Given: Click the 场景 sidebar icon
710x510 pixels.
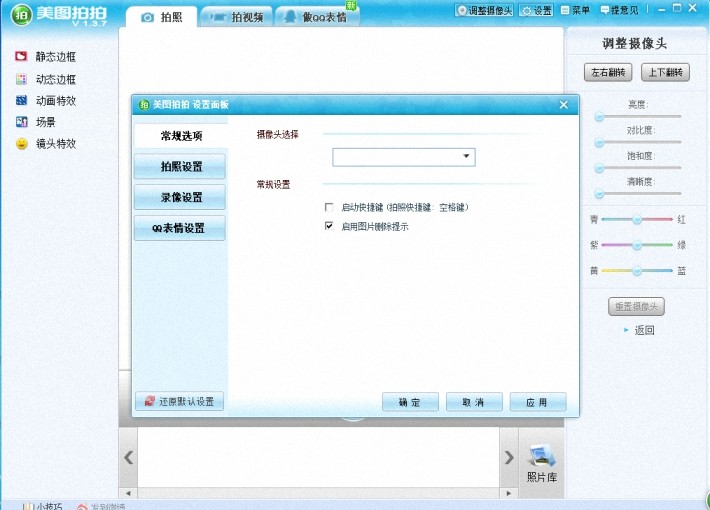Looking at the screenshot, I should coord(21,121).
